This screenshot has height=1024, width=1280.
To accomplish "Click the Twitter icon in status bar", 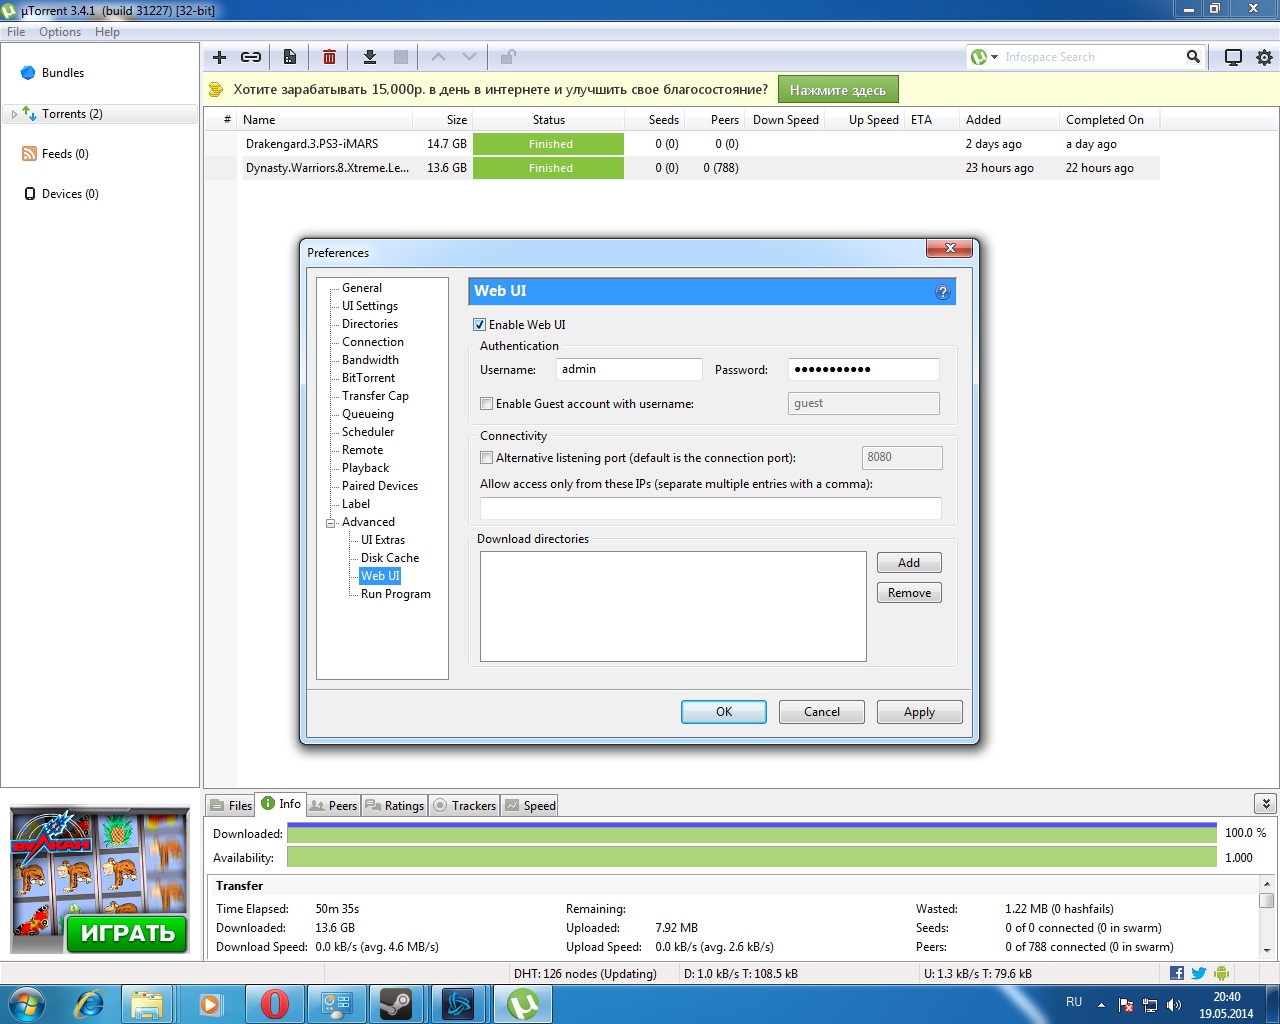I will pos(1198,973).
